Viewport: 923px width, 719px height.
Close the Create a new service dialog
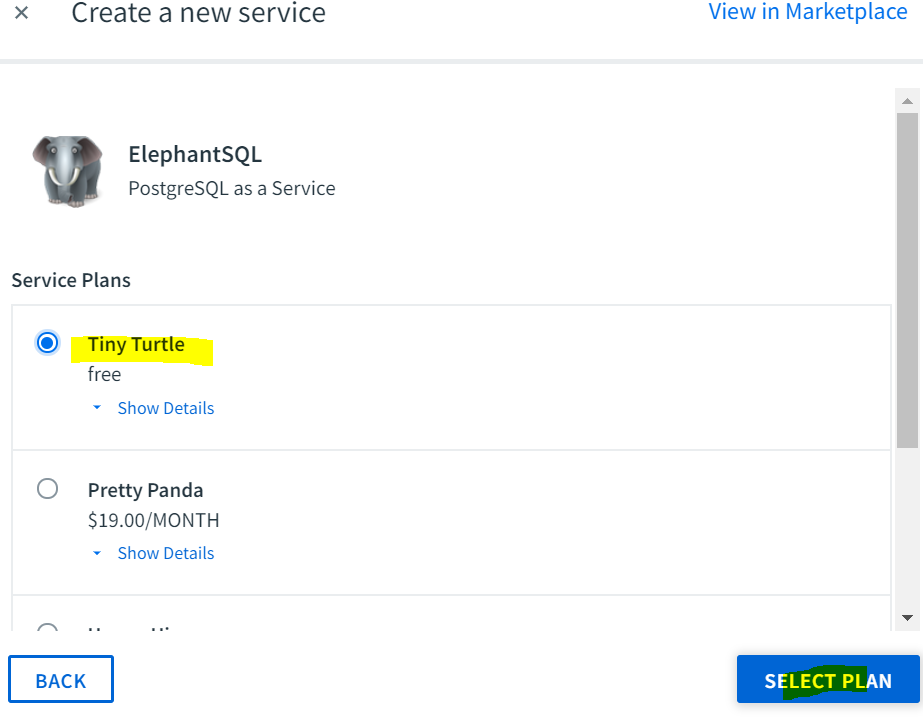pos(21,12)
